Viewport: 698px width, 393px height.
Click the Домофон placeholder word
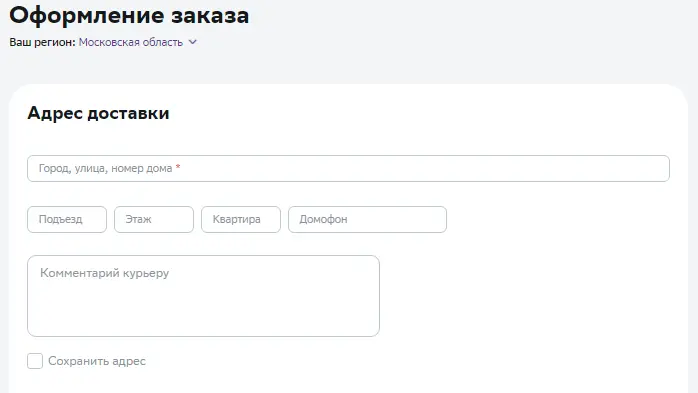click(x=323, y=219)
